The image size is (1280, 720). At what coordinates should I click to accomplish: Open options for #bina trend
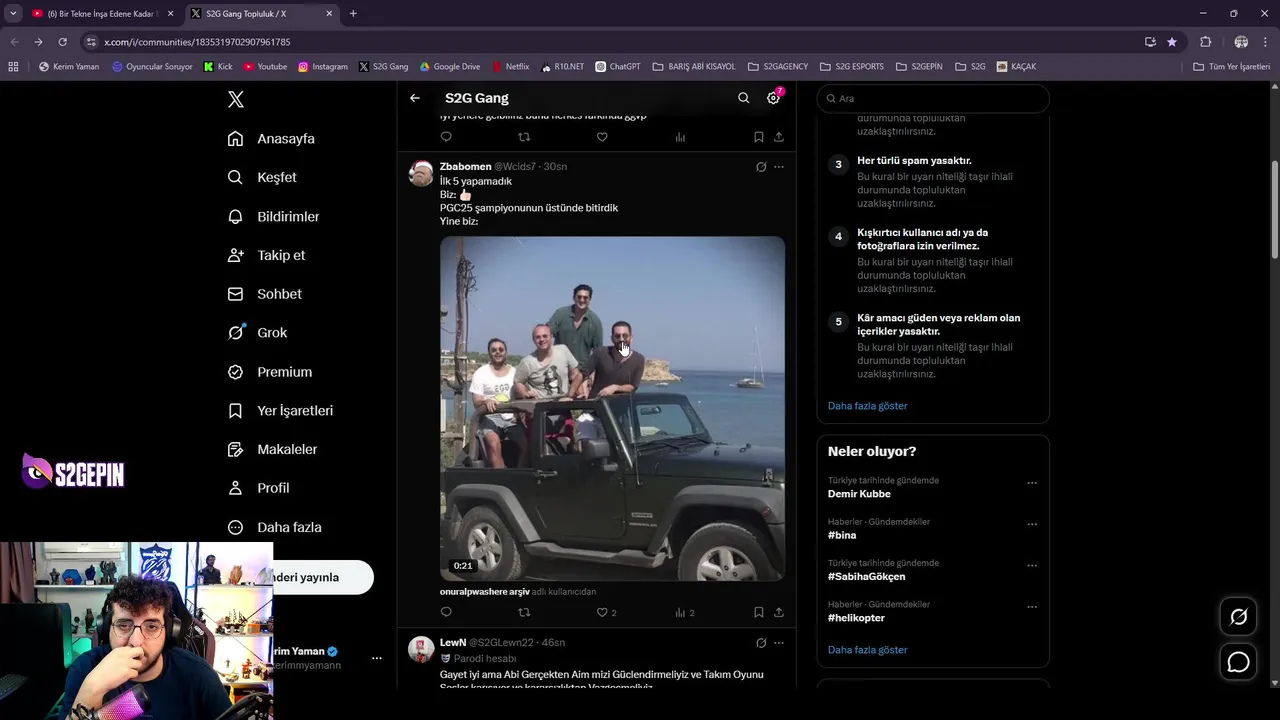coord(1032,524)
